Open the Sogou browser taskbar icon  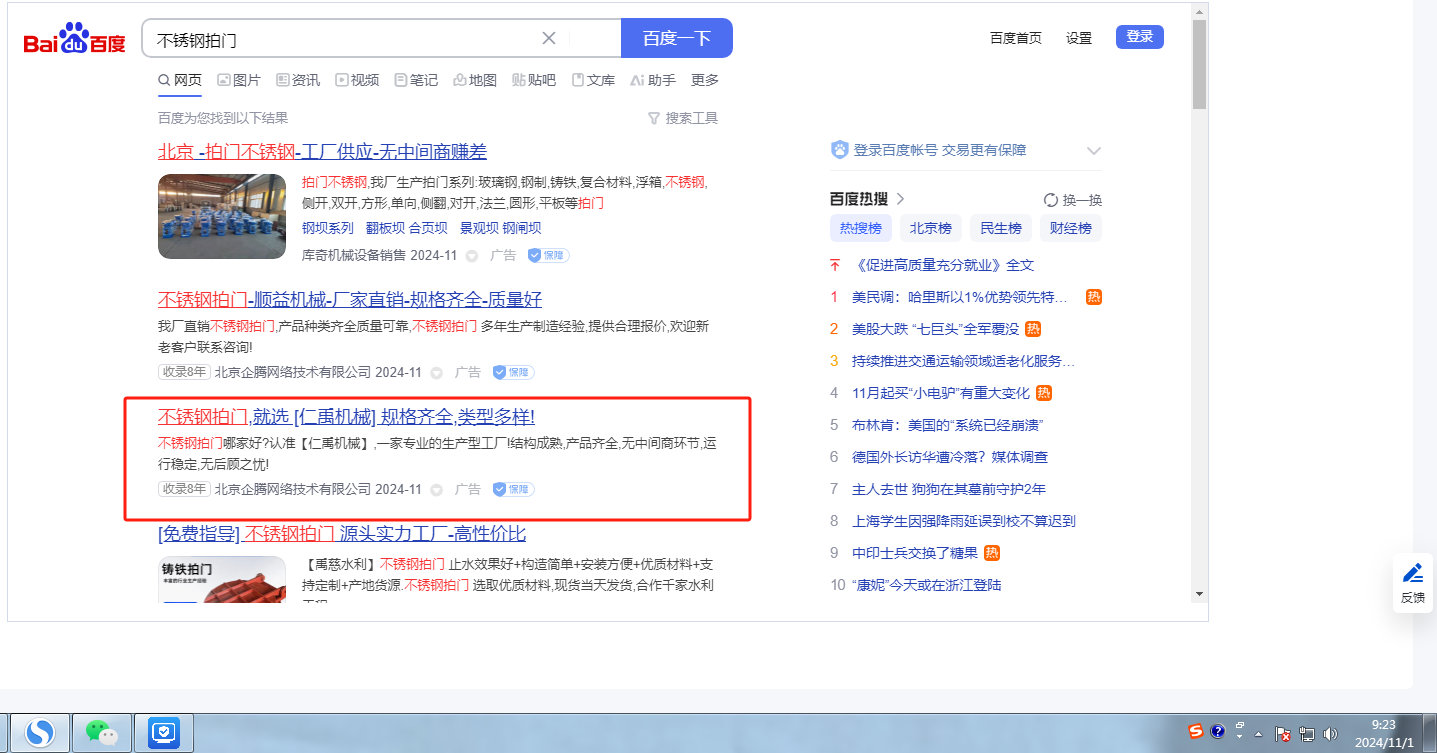point(40,733)
